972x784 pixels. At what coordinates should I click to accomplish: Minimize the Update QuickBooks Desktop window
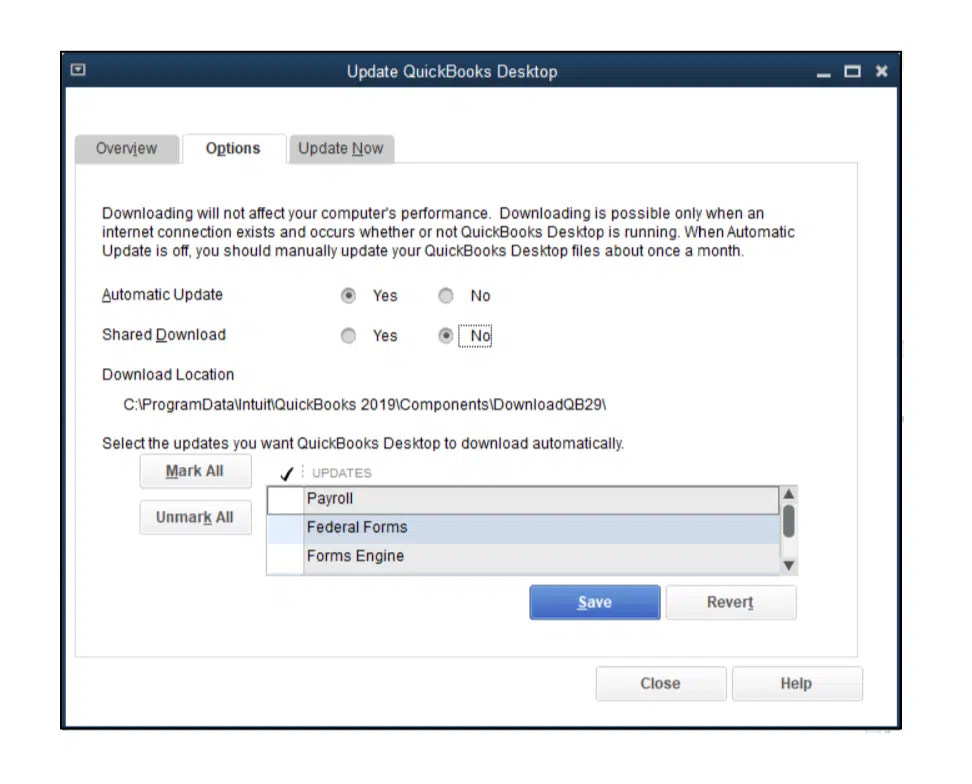[823, 74]
